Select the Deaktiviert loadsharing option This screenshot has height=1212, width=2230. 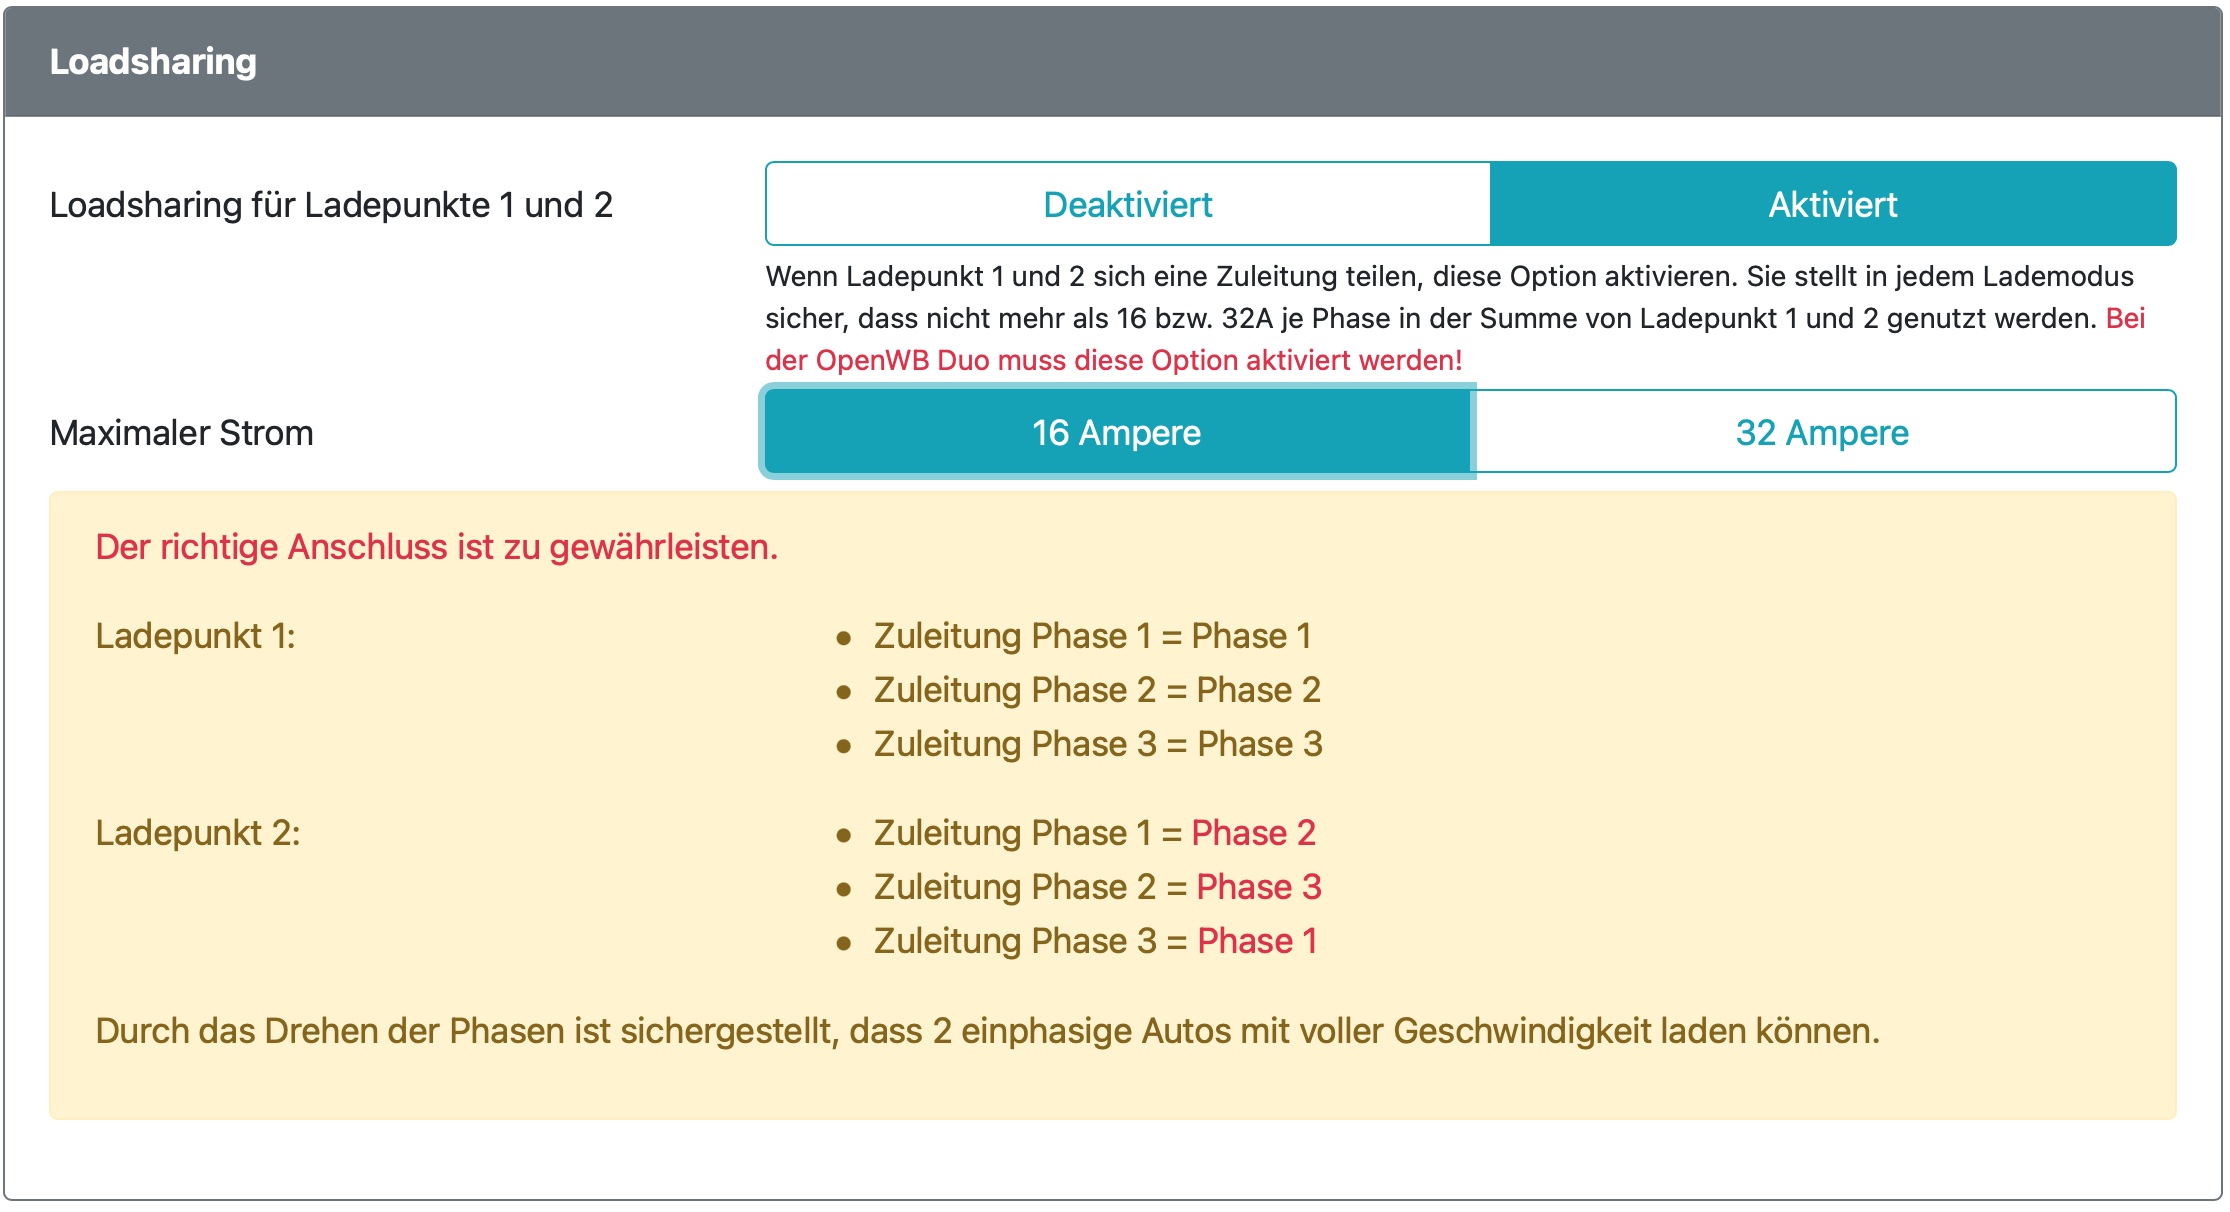point(1127,204)
